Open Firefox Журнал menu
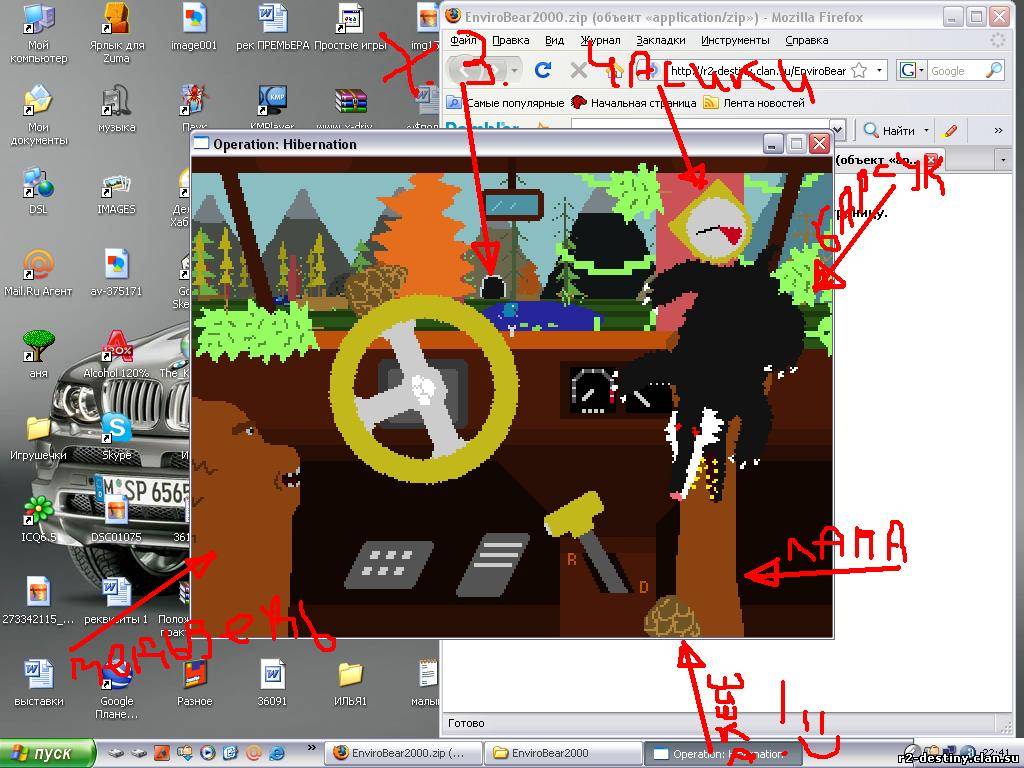This screenshot has height=768, width=1024. (x=600, y=40)
